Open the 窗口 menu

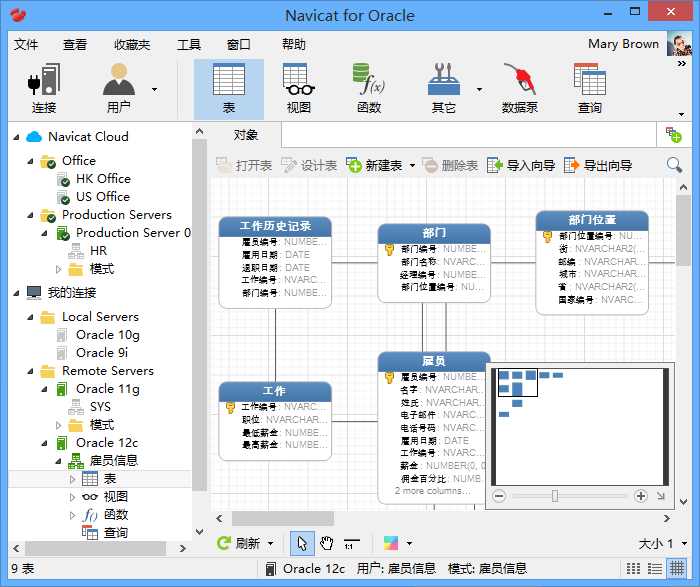pyautogui.click(x=238, y=44)
